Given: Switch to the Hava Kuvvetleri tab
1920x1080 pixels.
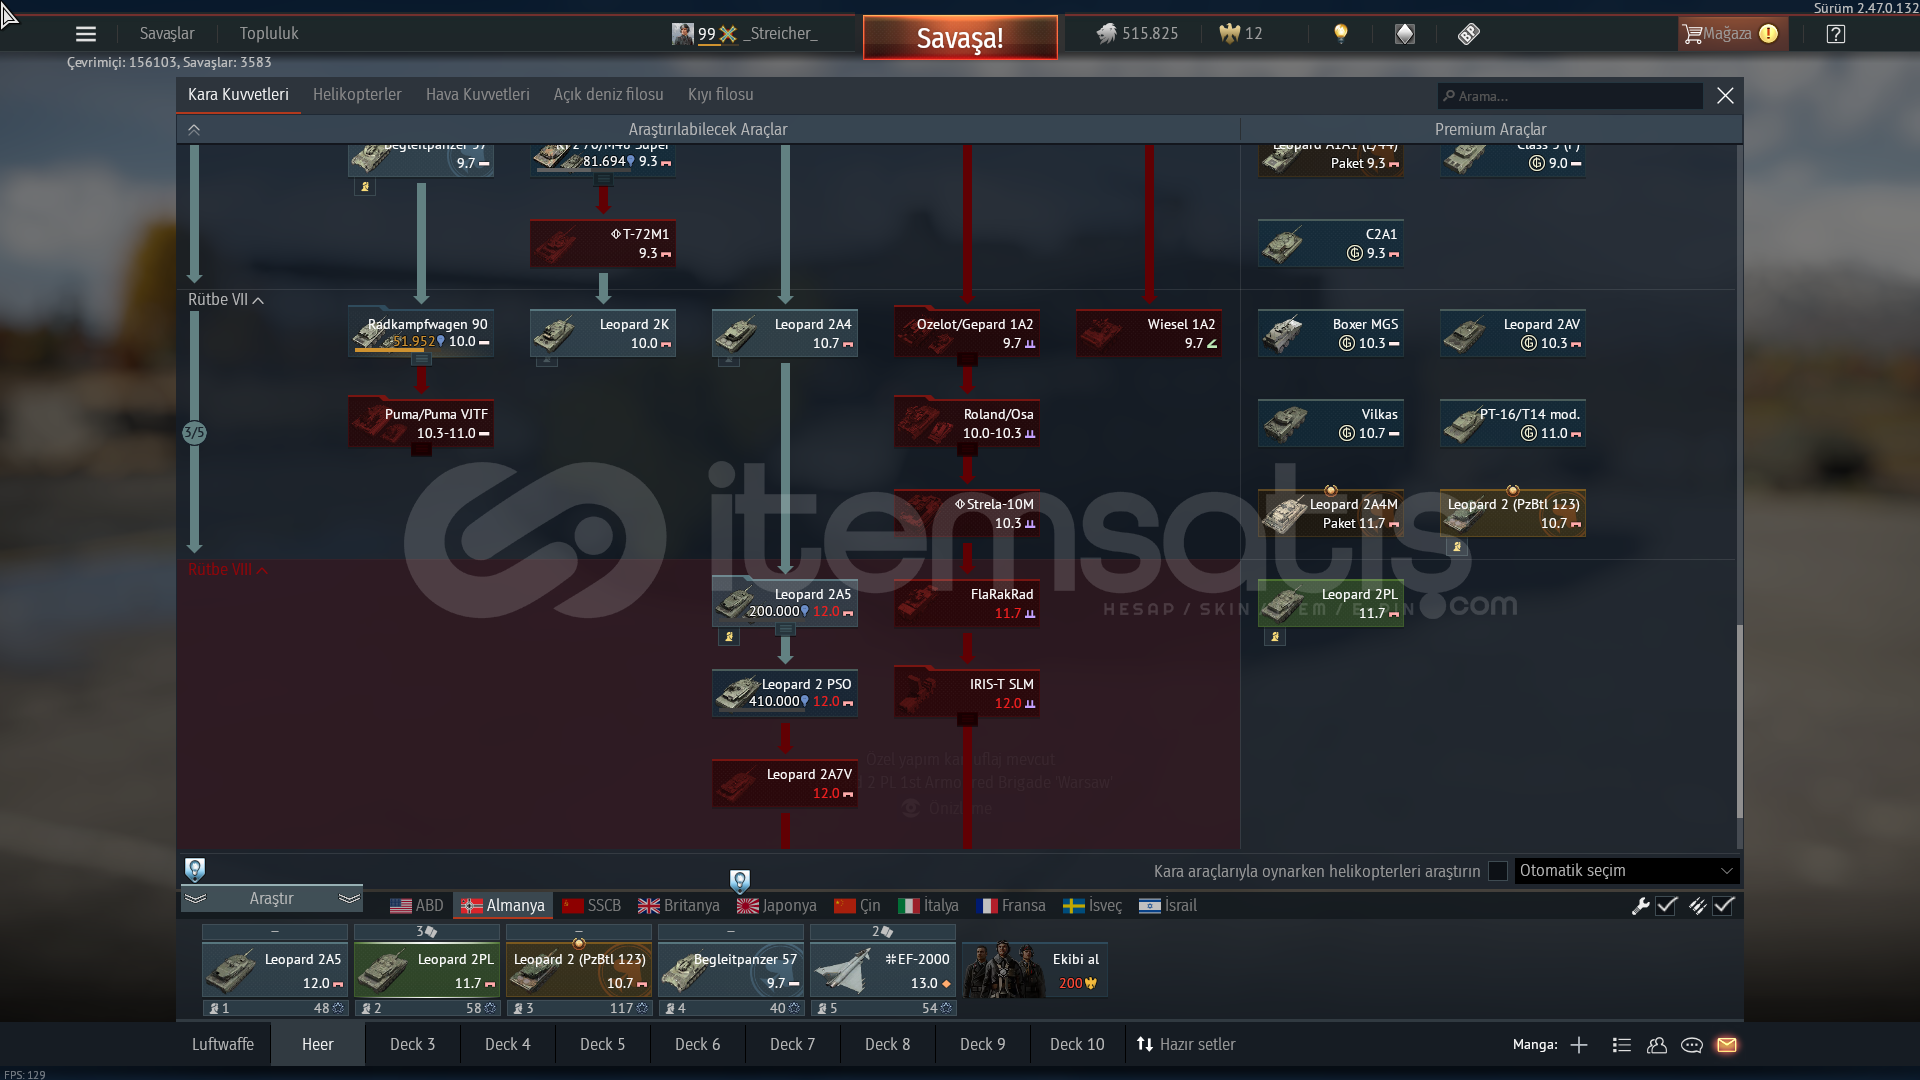Looking at the screenshot, I should tap(478, 95).
